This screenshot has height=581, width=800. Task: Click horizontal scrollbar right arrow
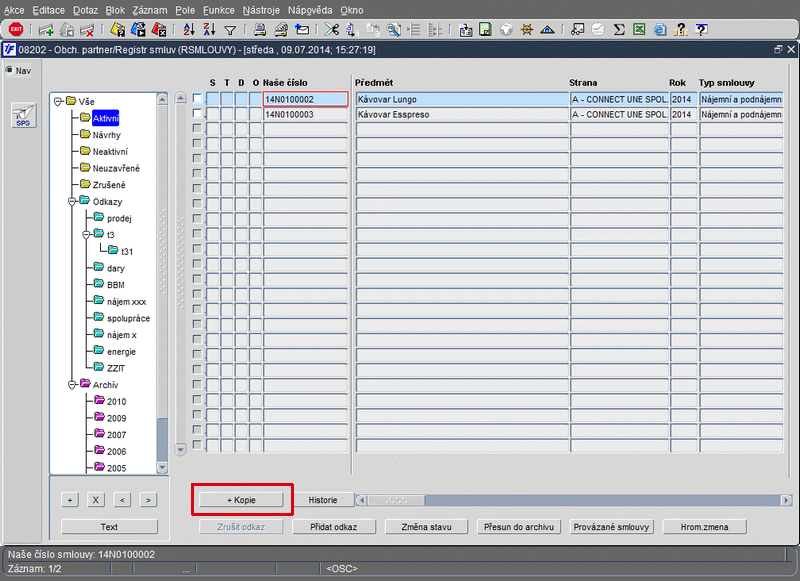pos(786,500)
